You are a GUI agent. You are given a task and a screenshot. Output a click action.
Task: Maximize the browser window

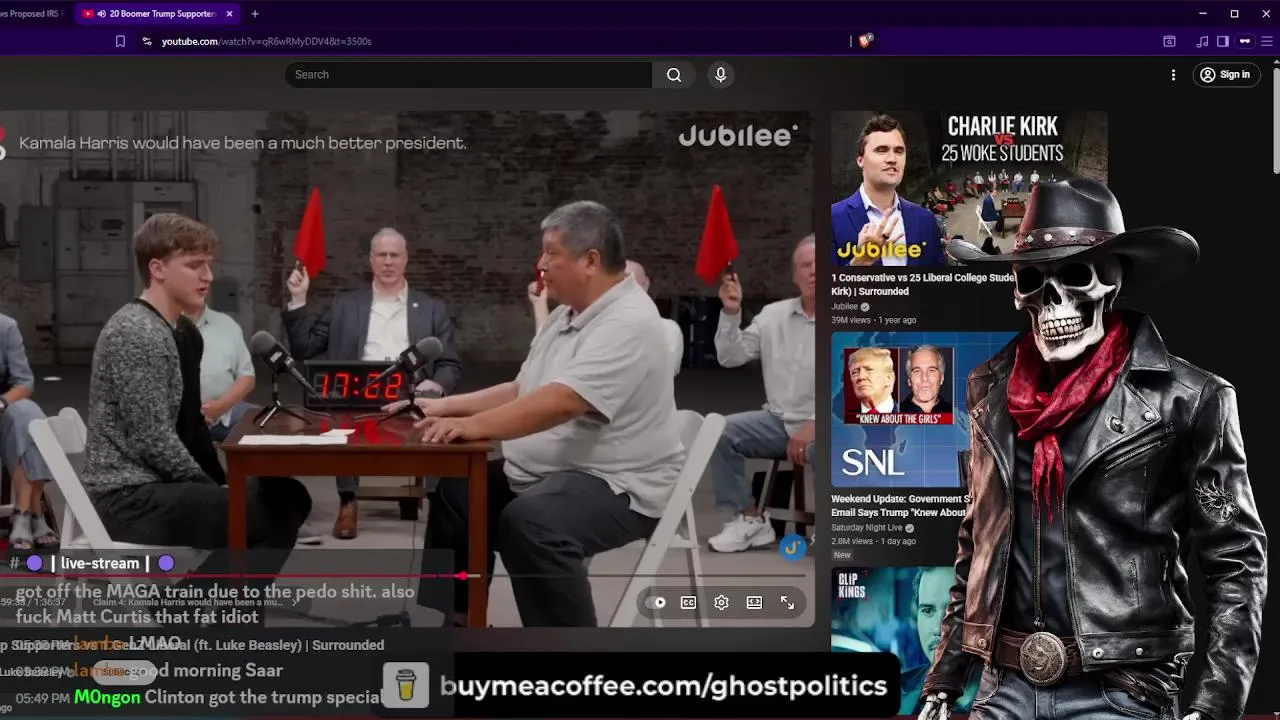[x=1234, y=14]
